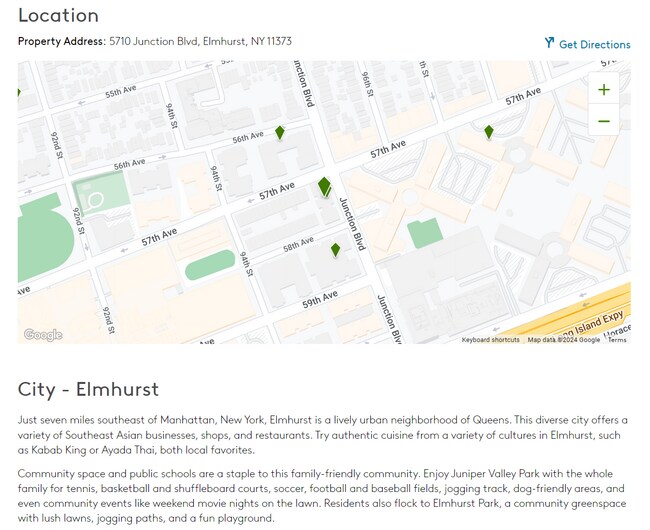This screenshot has height=530, width=650.
Task: Open map Keyboard shortcuts
Action: pos(490,340)
